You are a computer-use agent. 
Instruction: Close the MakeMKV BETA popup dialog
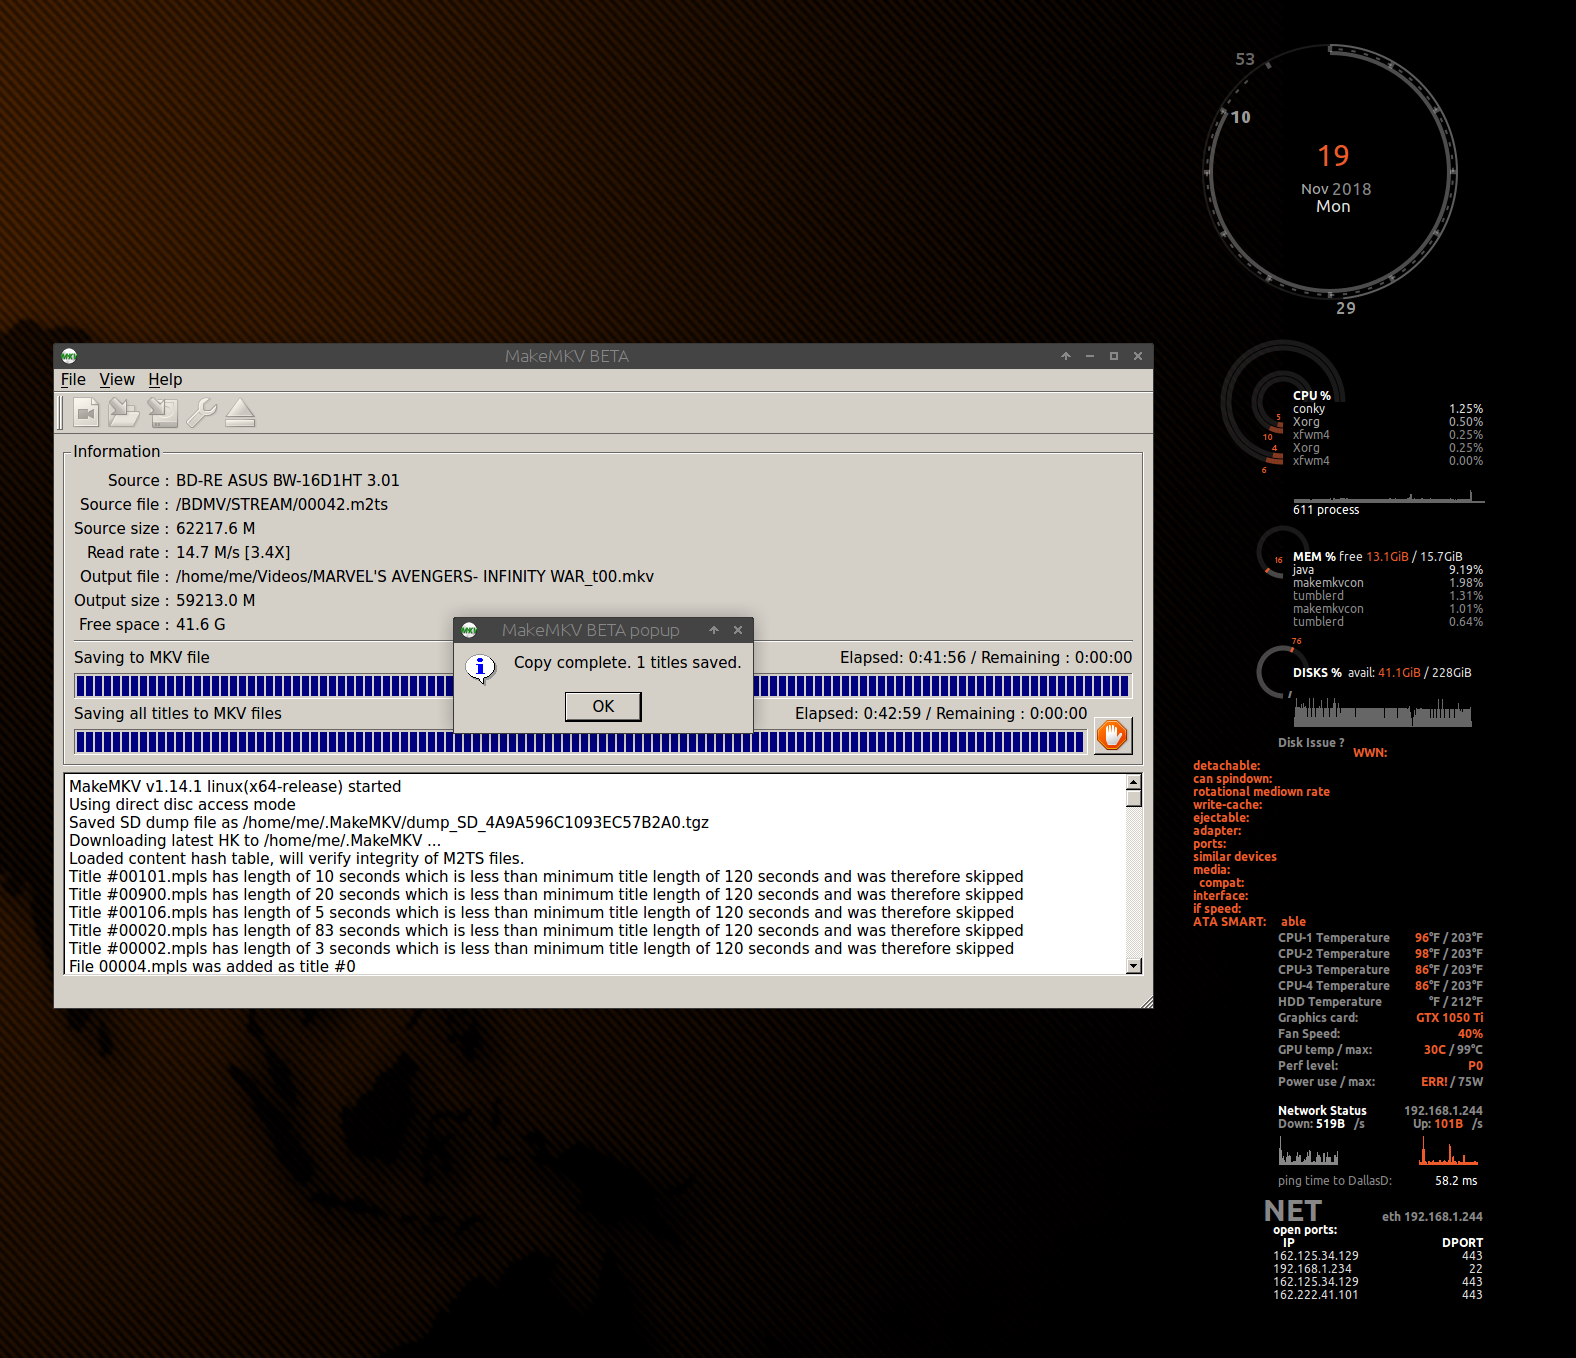(738, 630)
